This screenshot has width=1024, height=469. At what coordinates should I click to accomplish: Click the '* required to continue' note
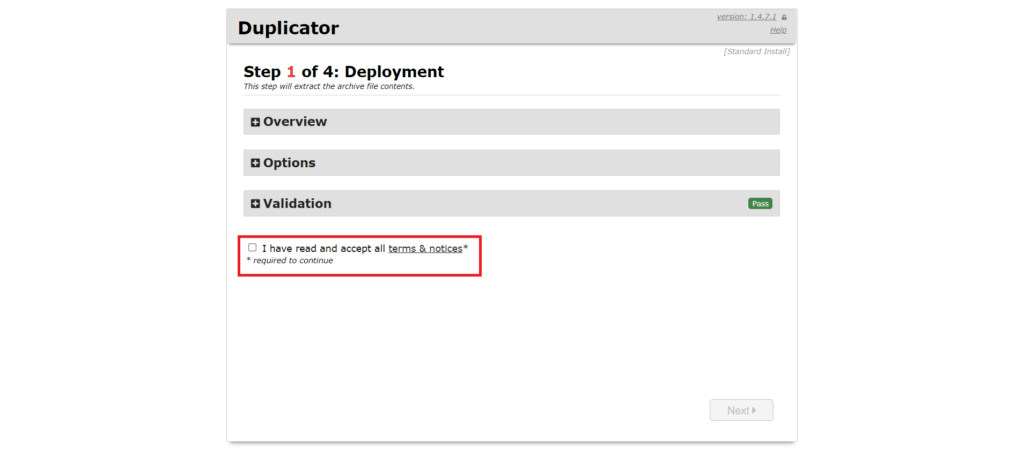(289, 261)
